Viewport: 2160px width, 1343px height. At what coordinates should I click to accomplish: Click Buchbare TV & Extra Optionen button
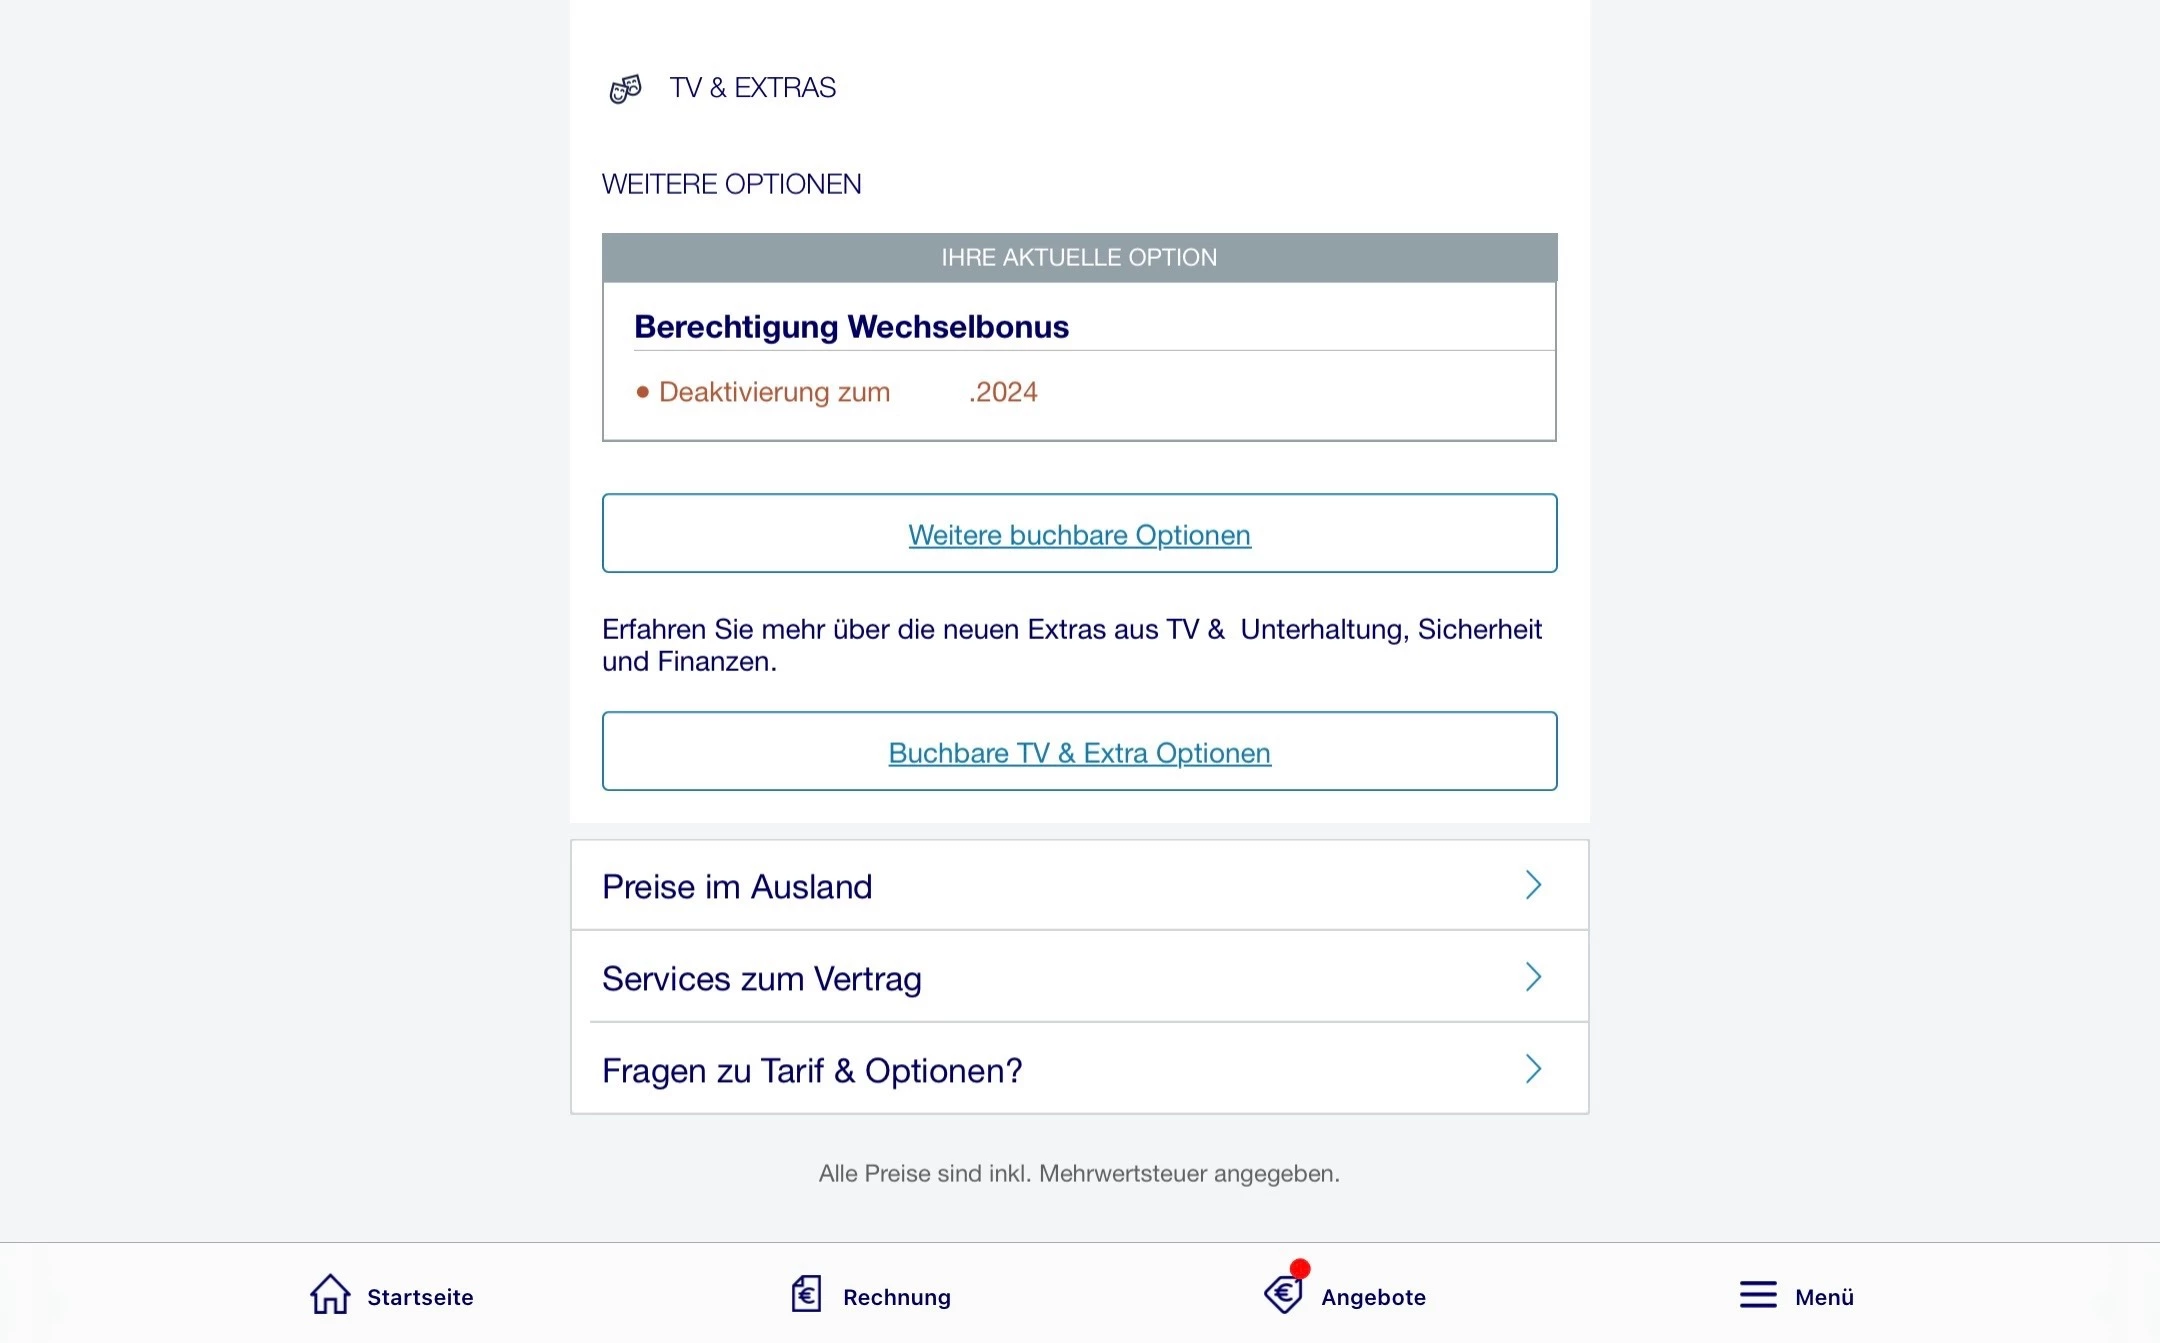pyautogui.click(x=1079, y=753)
